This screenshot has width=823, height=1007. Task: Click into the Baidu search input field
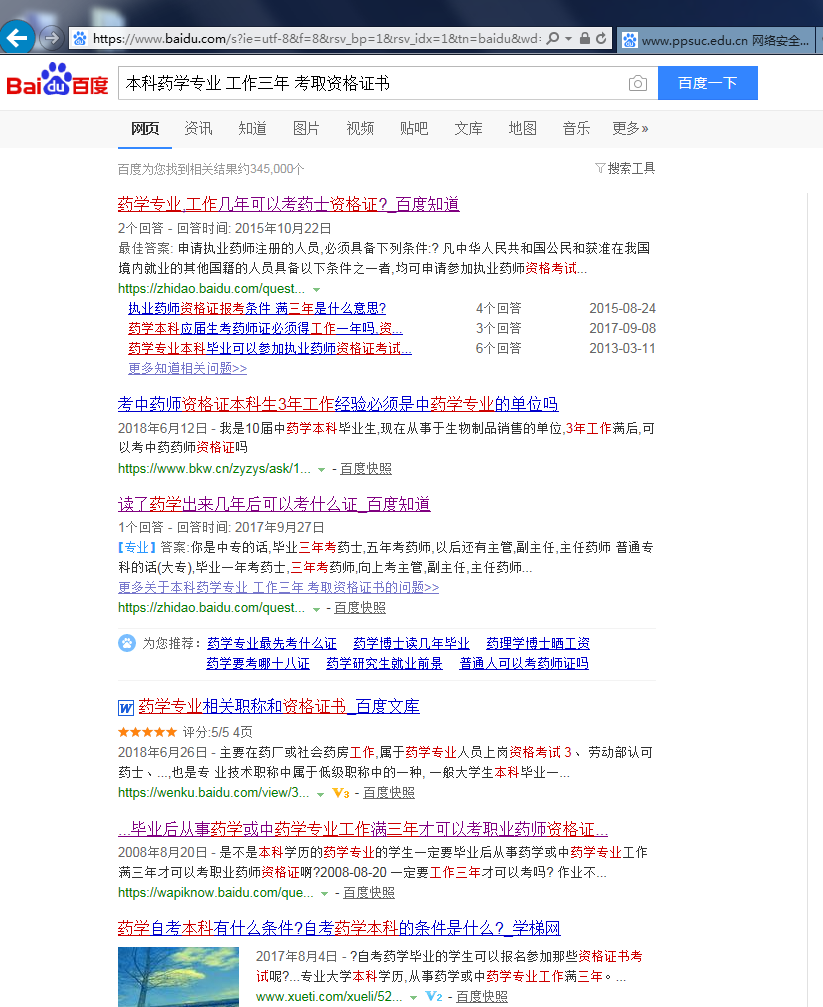(373, 83)
